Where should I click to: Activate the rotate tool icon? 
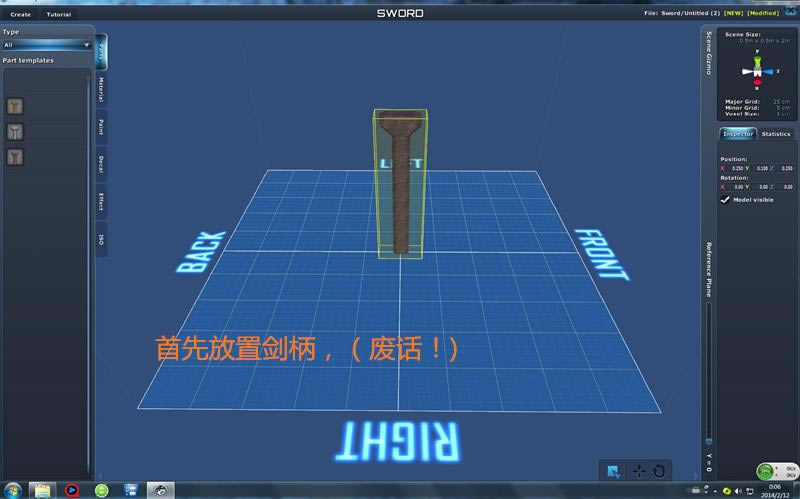[x=658, y=470]
